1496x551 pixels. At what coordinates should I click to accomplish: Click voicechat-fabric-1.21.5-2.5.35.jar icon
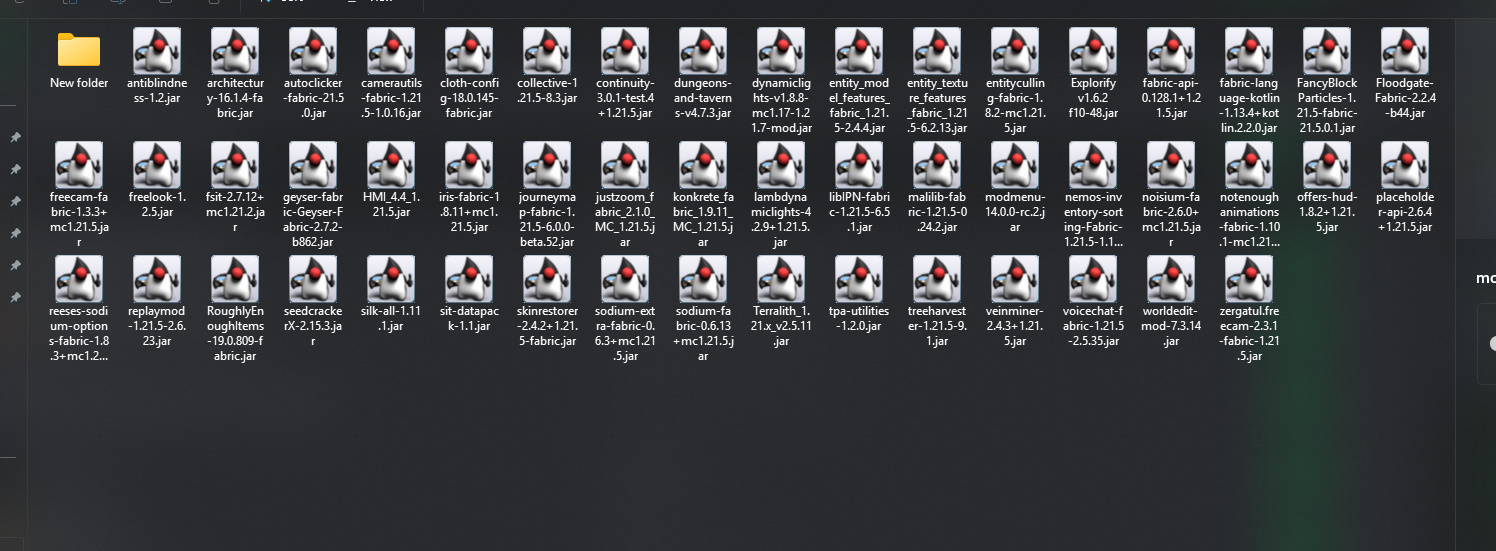point(1093,279)
